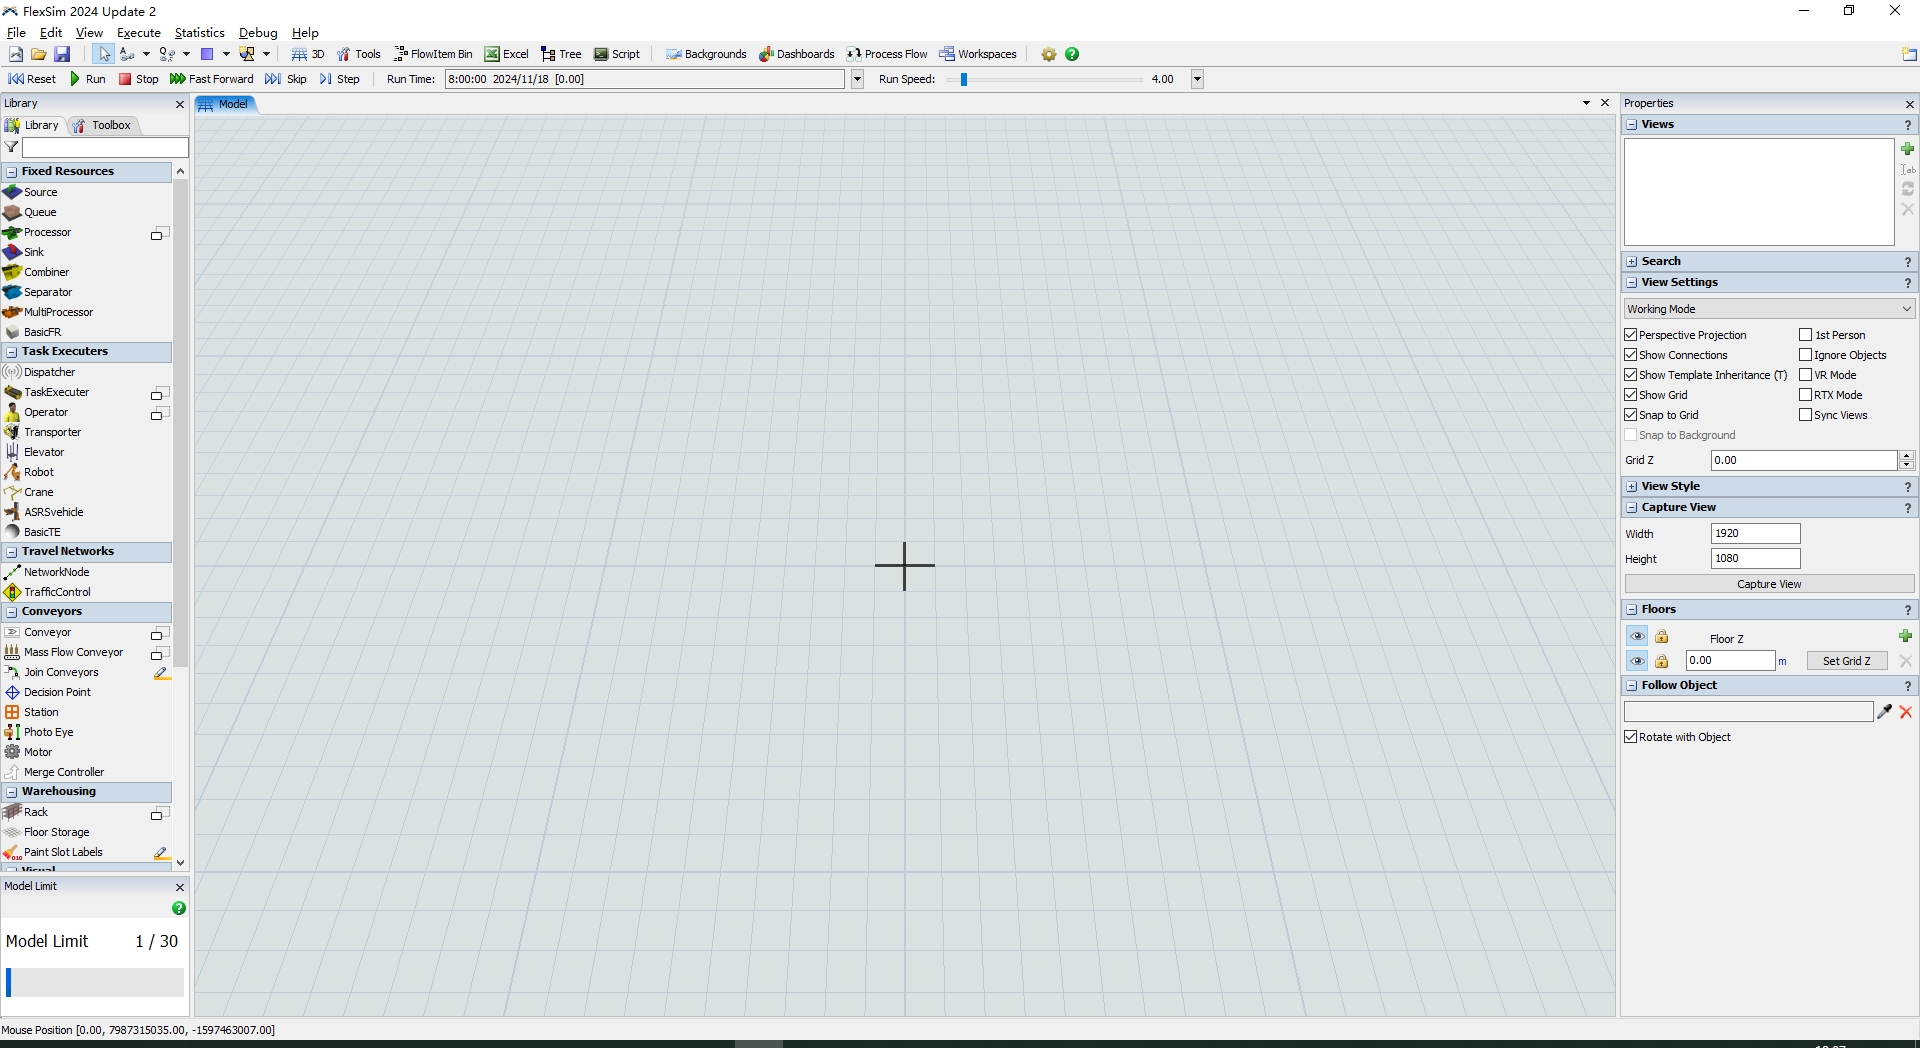Viewport: 1920px width, 1048px height.
Task: Open the Debug menu
Action: tap(258, 33)
